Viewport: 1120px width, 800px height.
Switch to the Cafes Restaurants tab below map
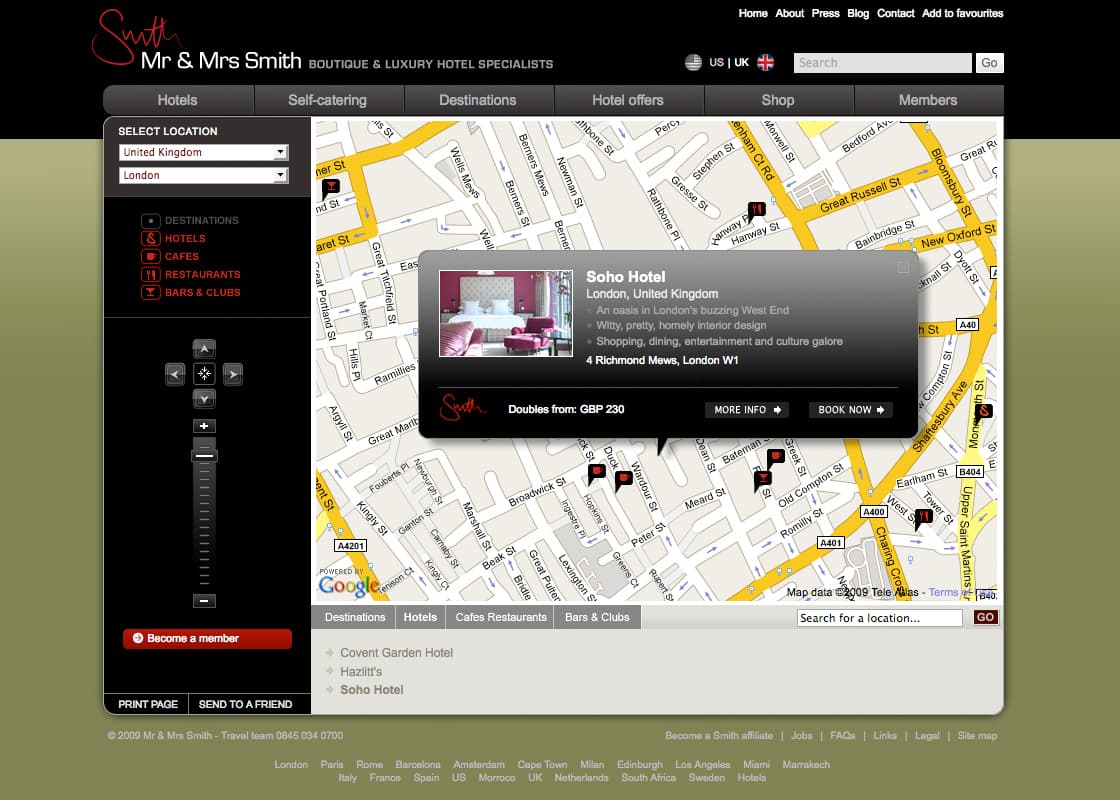500,618
